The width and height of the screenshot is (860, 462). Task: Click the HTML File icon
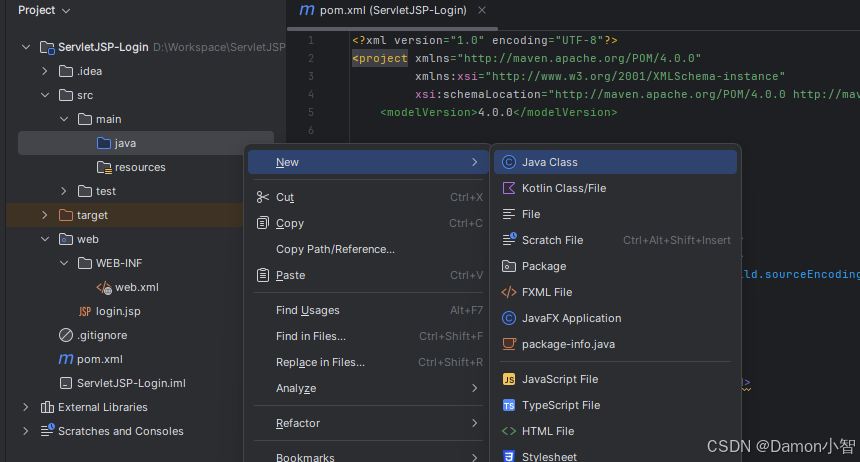coord(509,432)
